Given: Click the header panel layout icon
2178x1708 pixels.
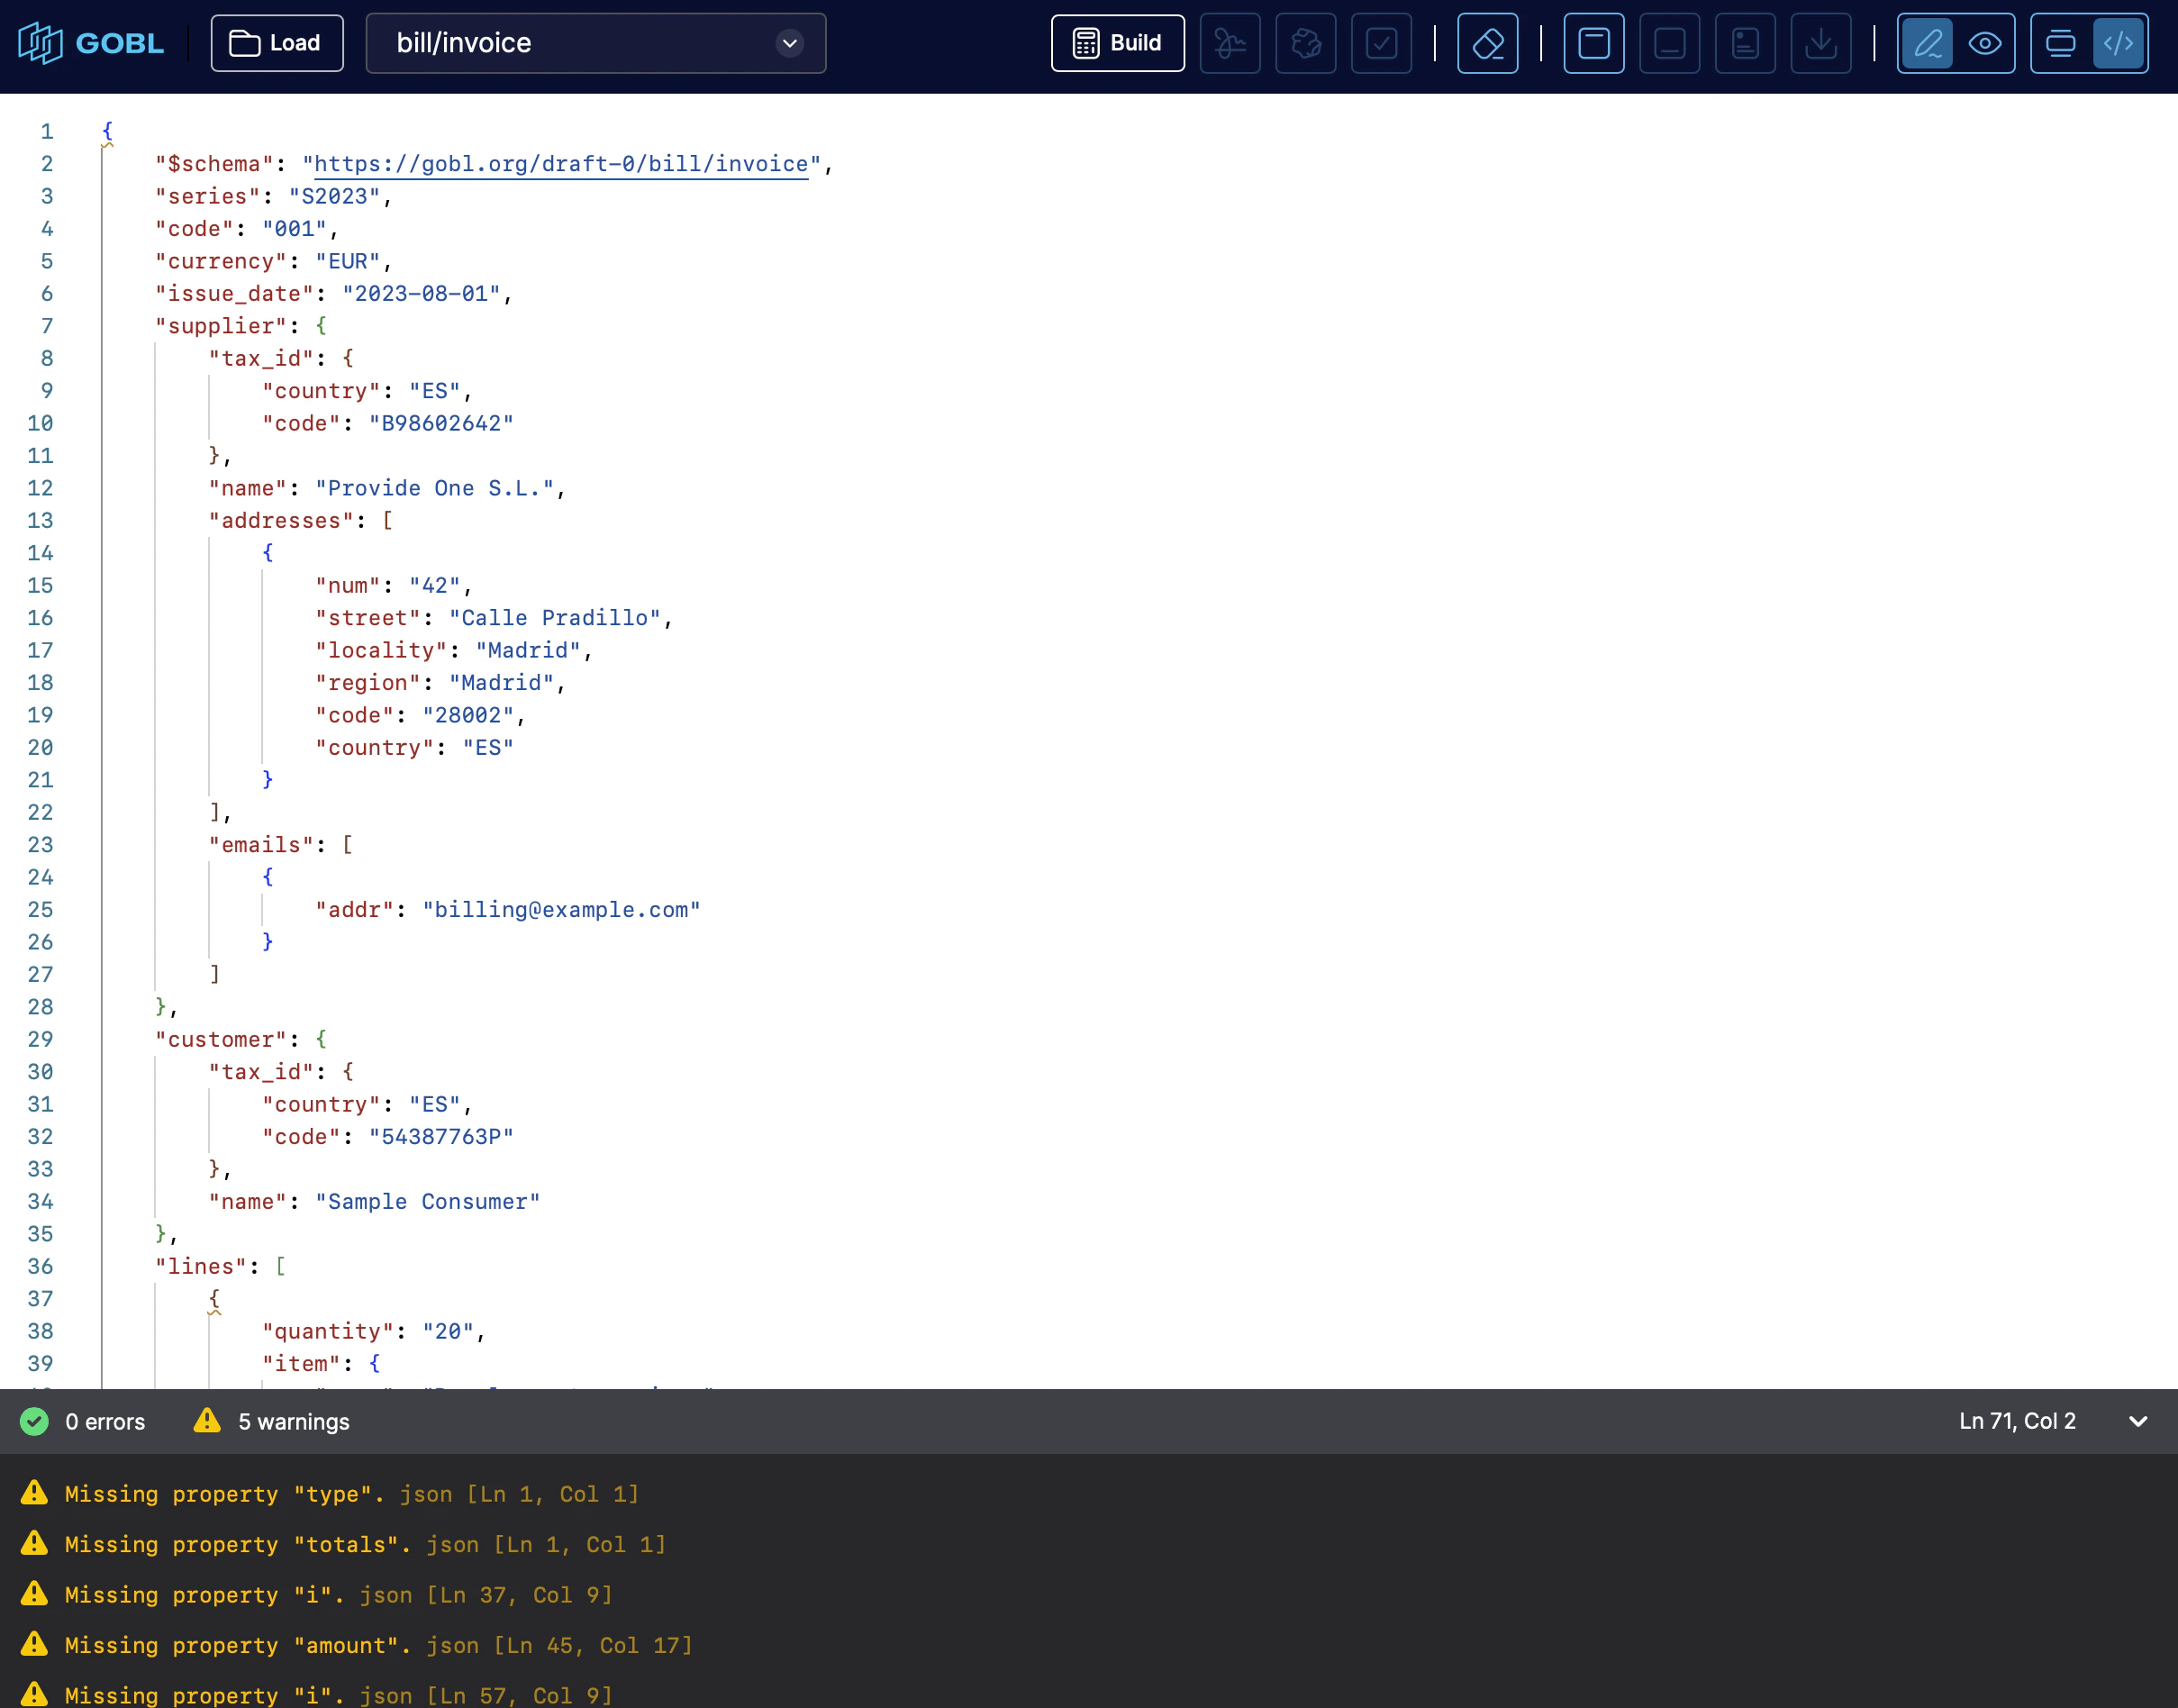Looking at the screenshot, I should click(1593, 43).
